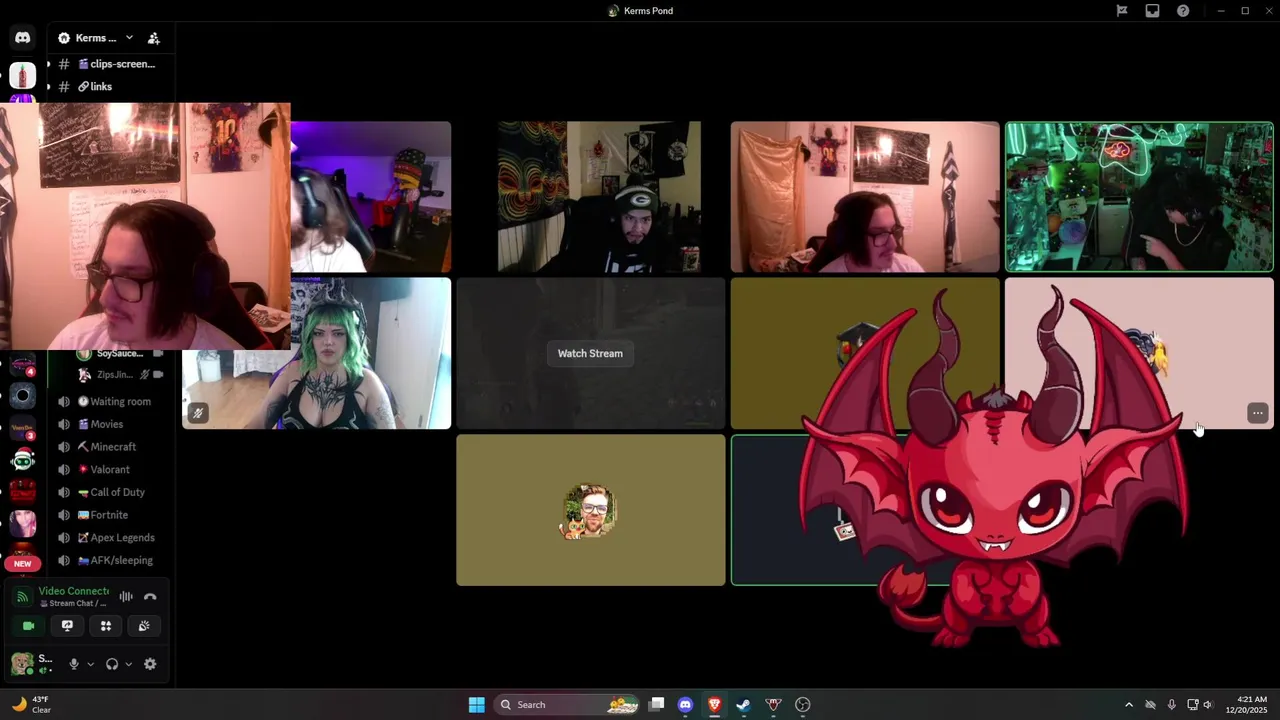Open Brave browser from taskbar
Screen dimensions: 1280x720
coord(714,705)
